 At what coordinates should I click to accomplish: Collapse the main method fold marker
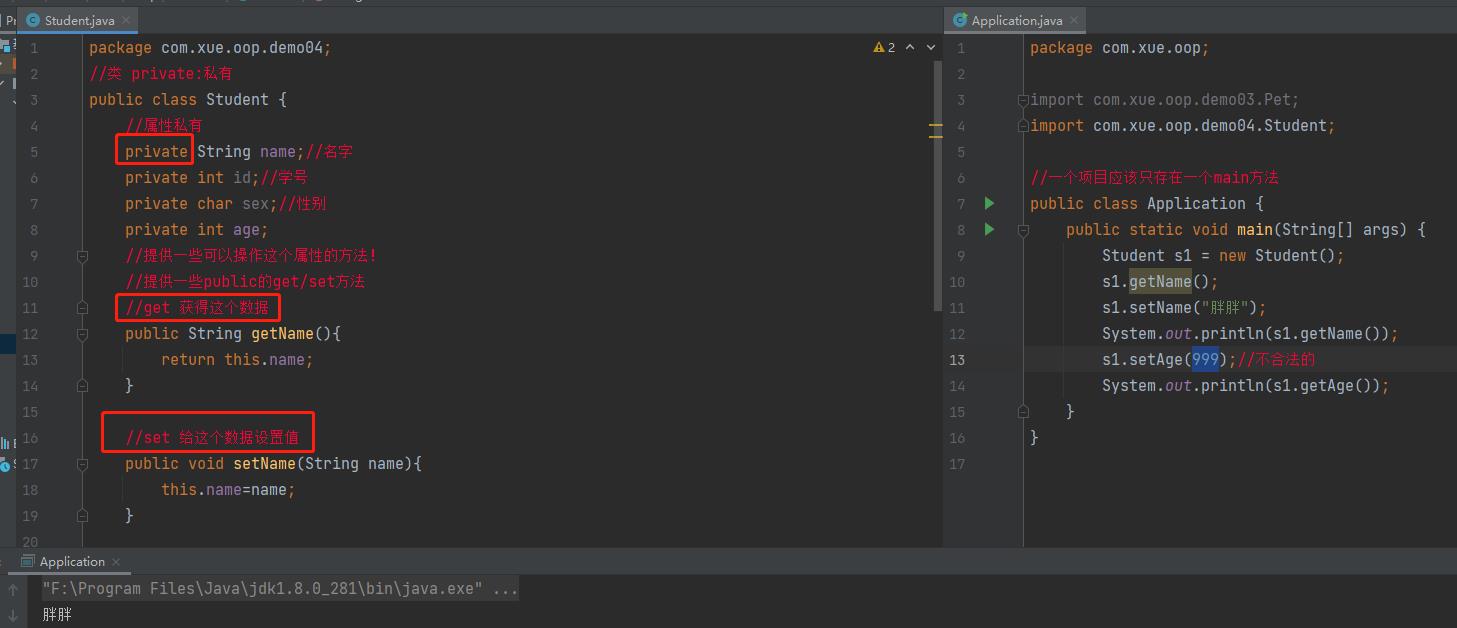[1023, 230]
